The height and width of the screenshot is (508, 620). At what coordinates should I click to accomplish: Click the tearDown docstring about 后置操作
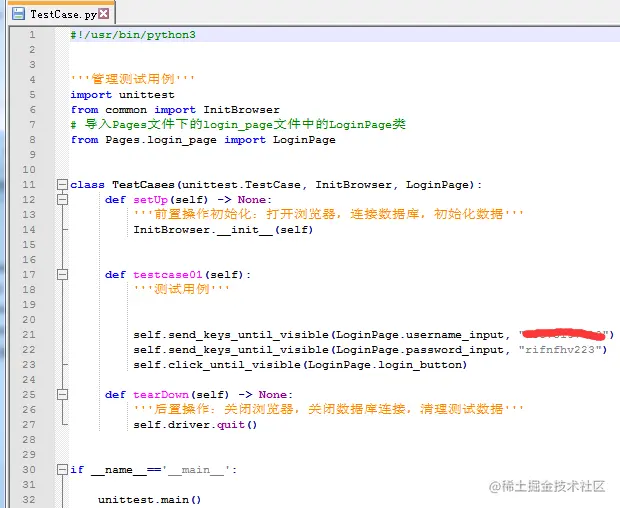(328, 409)
